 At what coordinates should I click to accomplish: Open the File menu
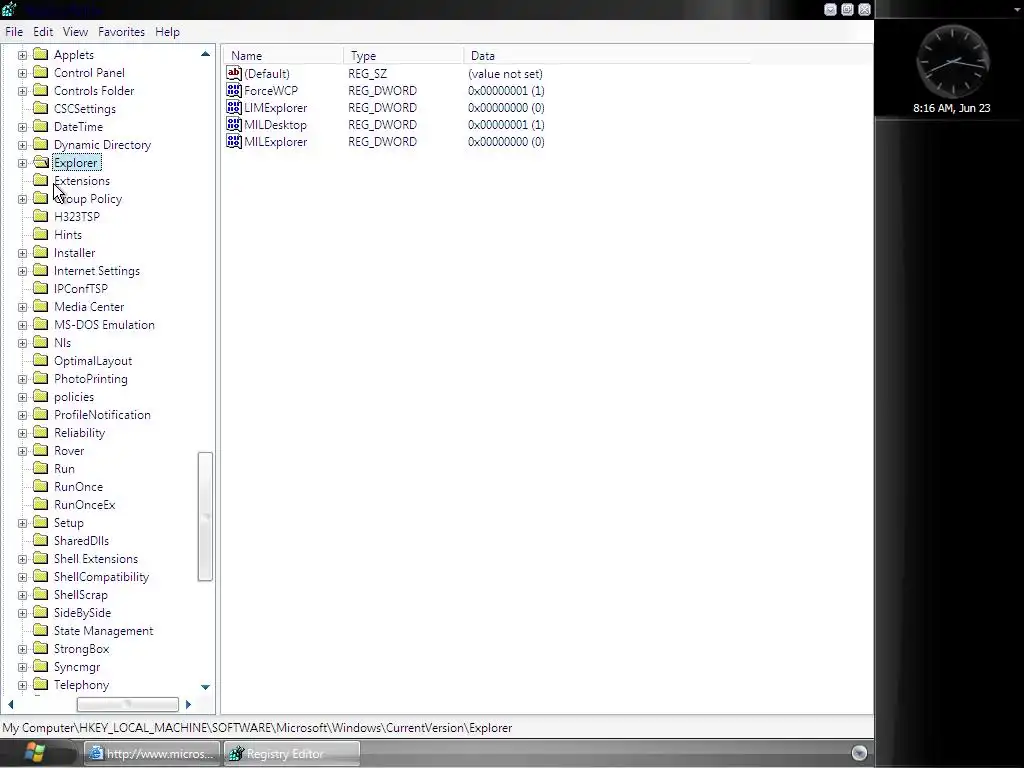pyautogui.click(x=14, y=31)
